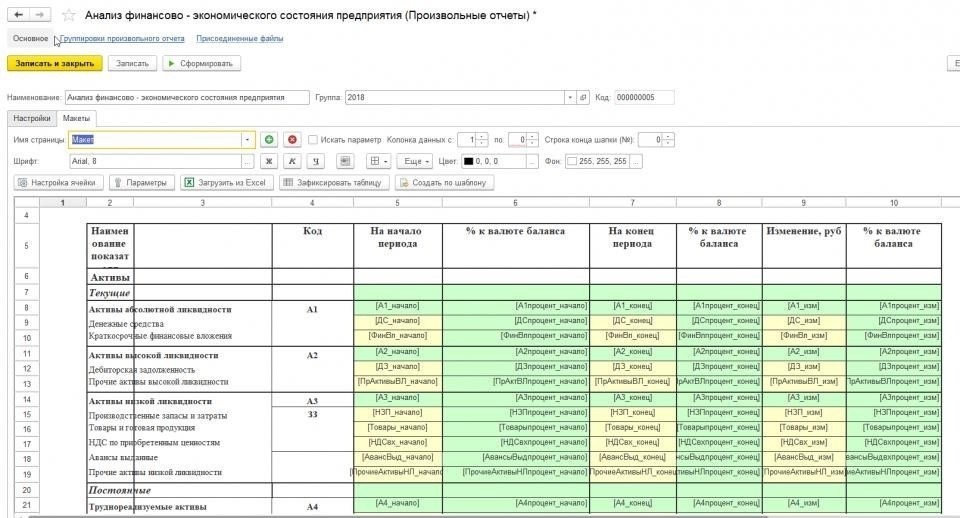Click the back navigation arrow
The height and width of the screenshot is (518, 960).
click(18, 16)
